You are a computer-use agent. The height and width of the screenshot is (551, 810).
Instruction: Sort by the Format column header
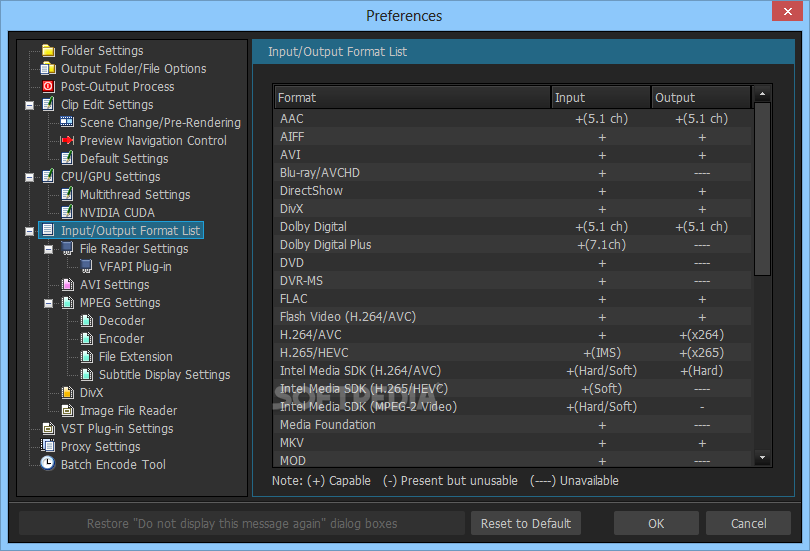pyautogui.click(x=412, y=98)
